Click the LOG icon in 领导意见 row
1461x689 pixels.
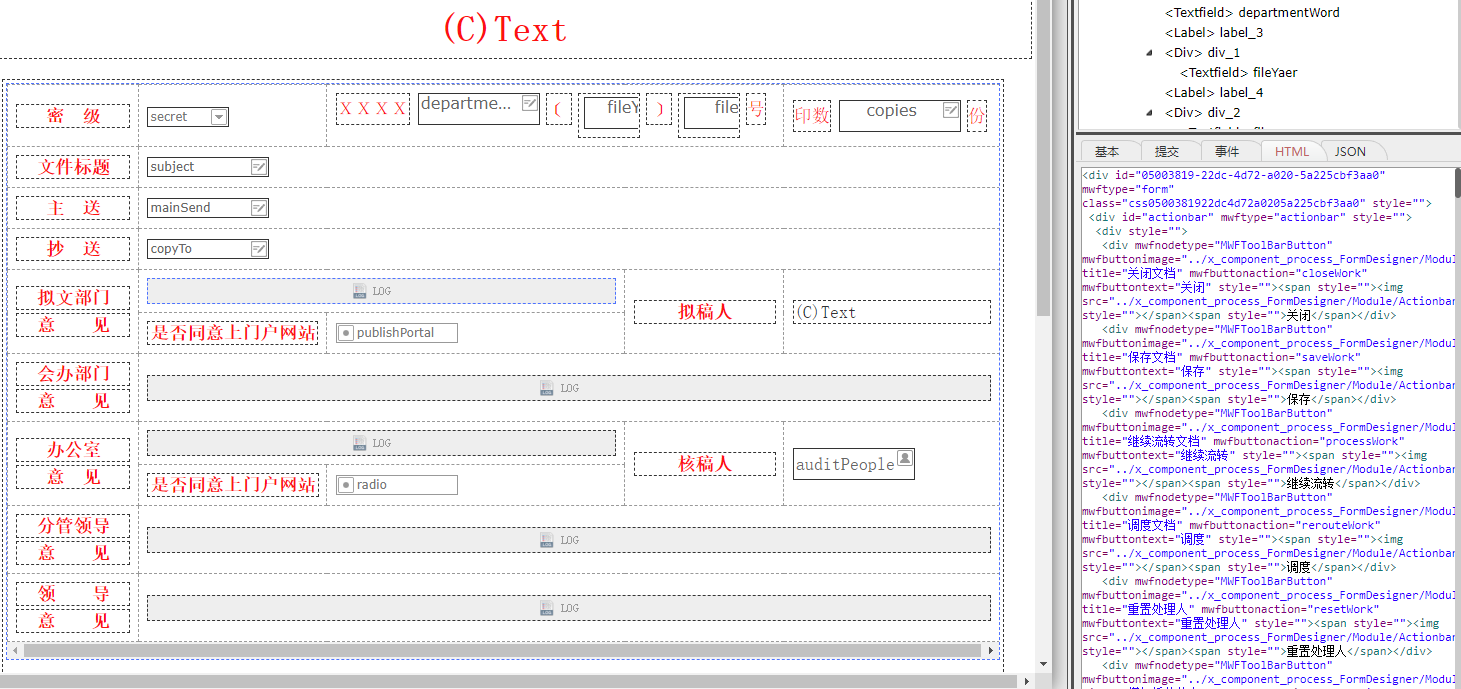(x=546, y=607)
